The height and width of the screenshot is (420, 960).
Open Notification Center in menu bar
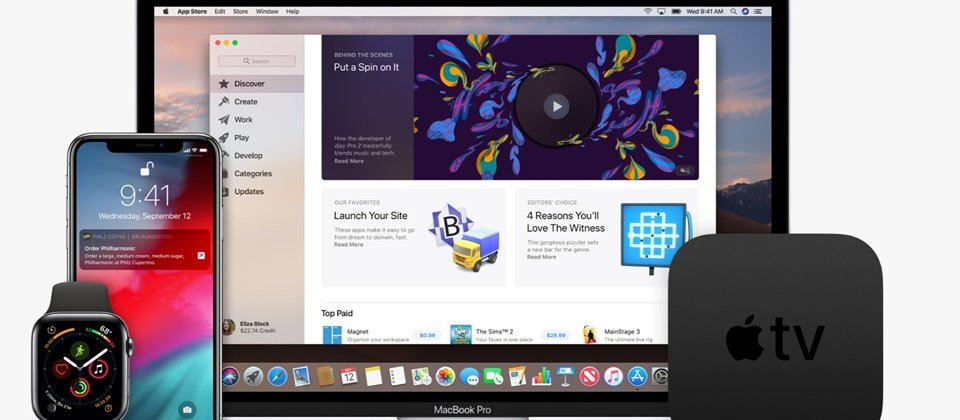point(759,11)
